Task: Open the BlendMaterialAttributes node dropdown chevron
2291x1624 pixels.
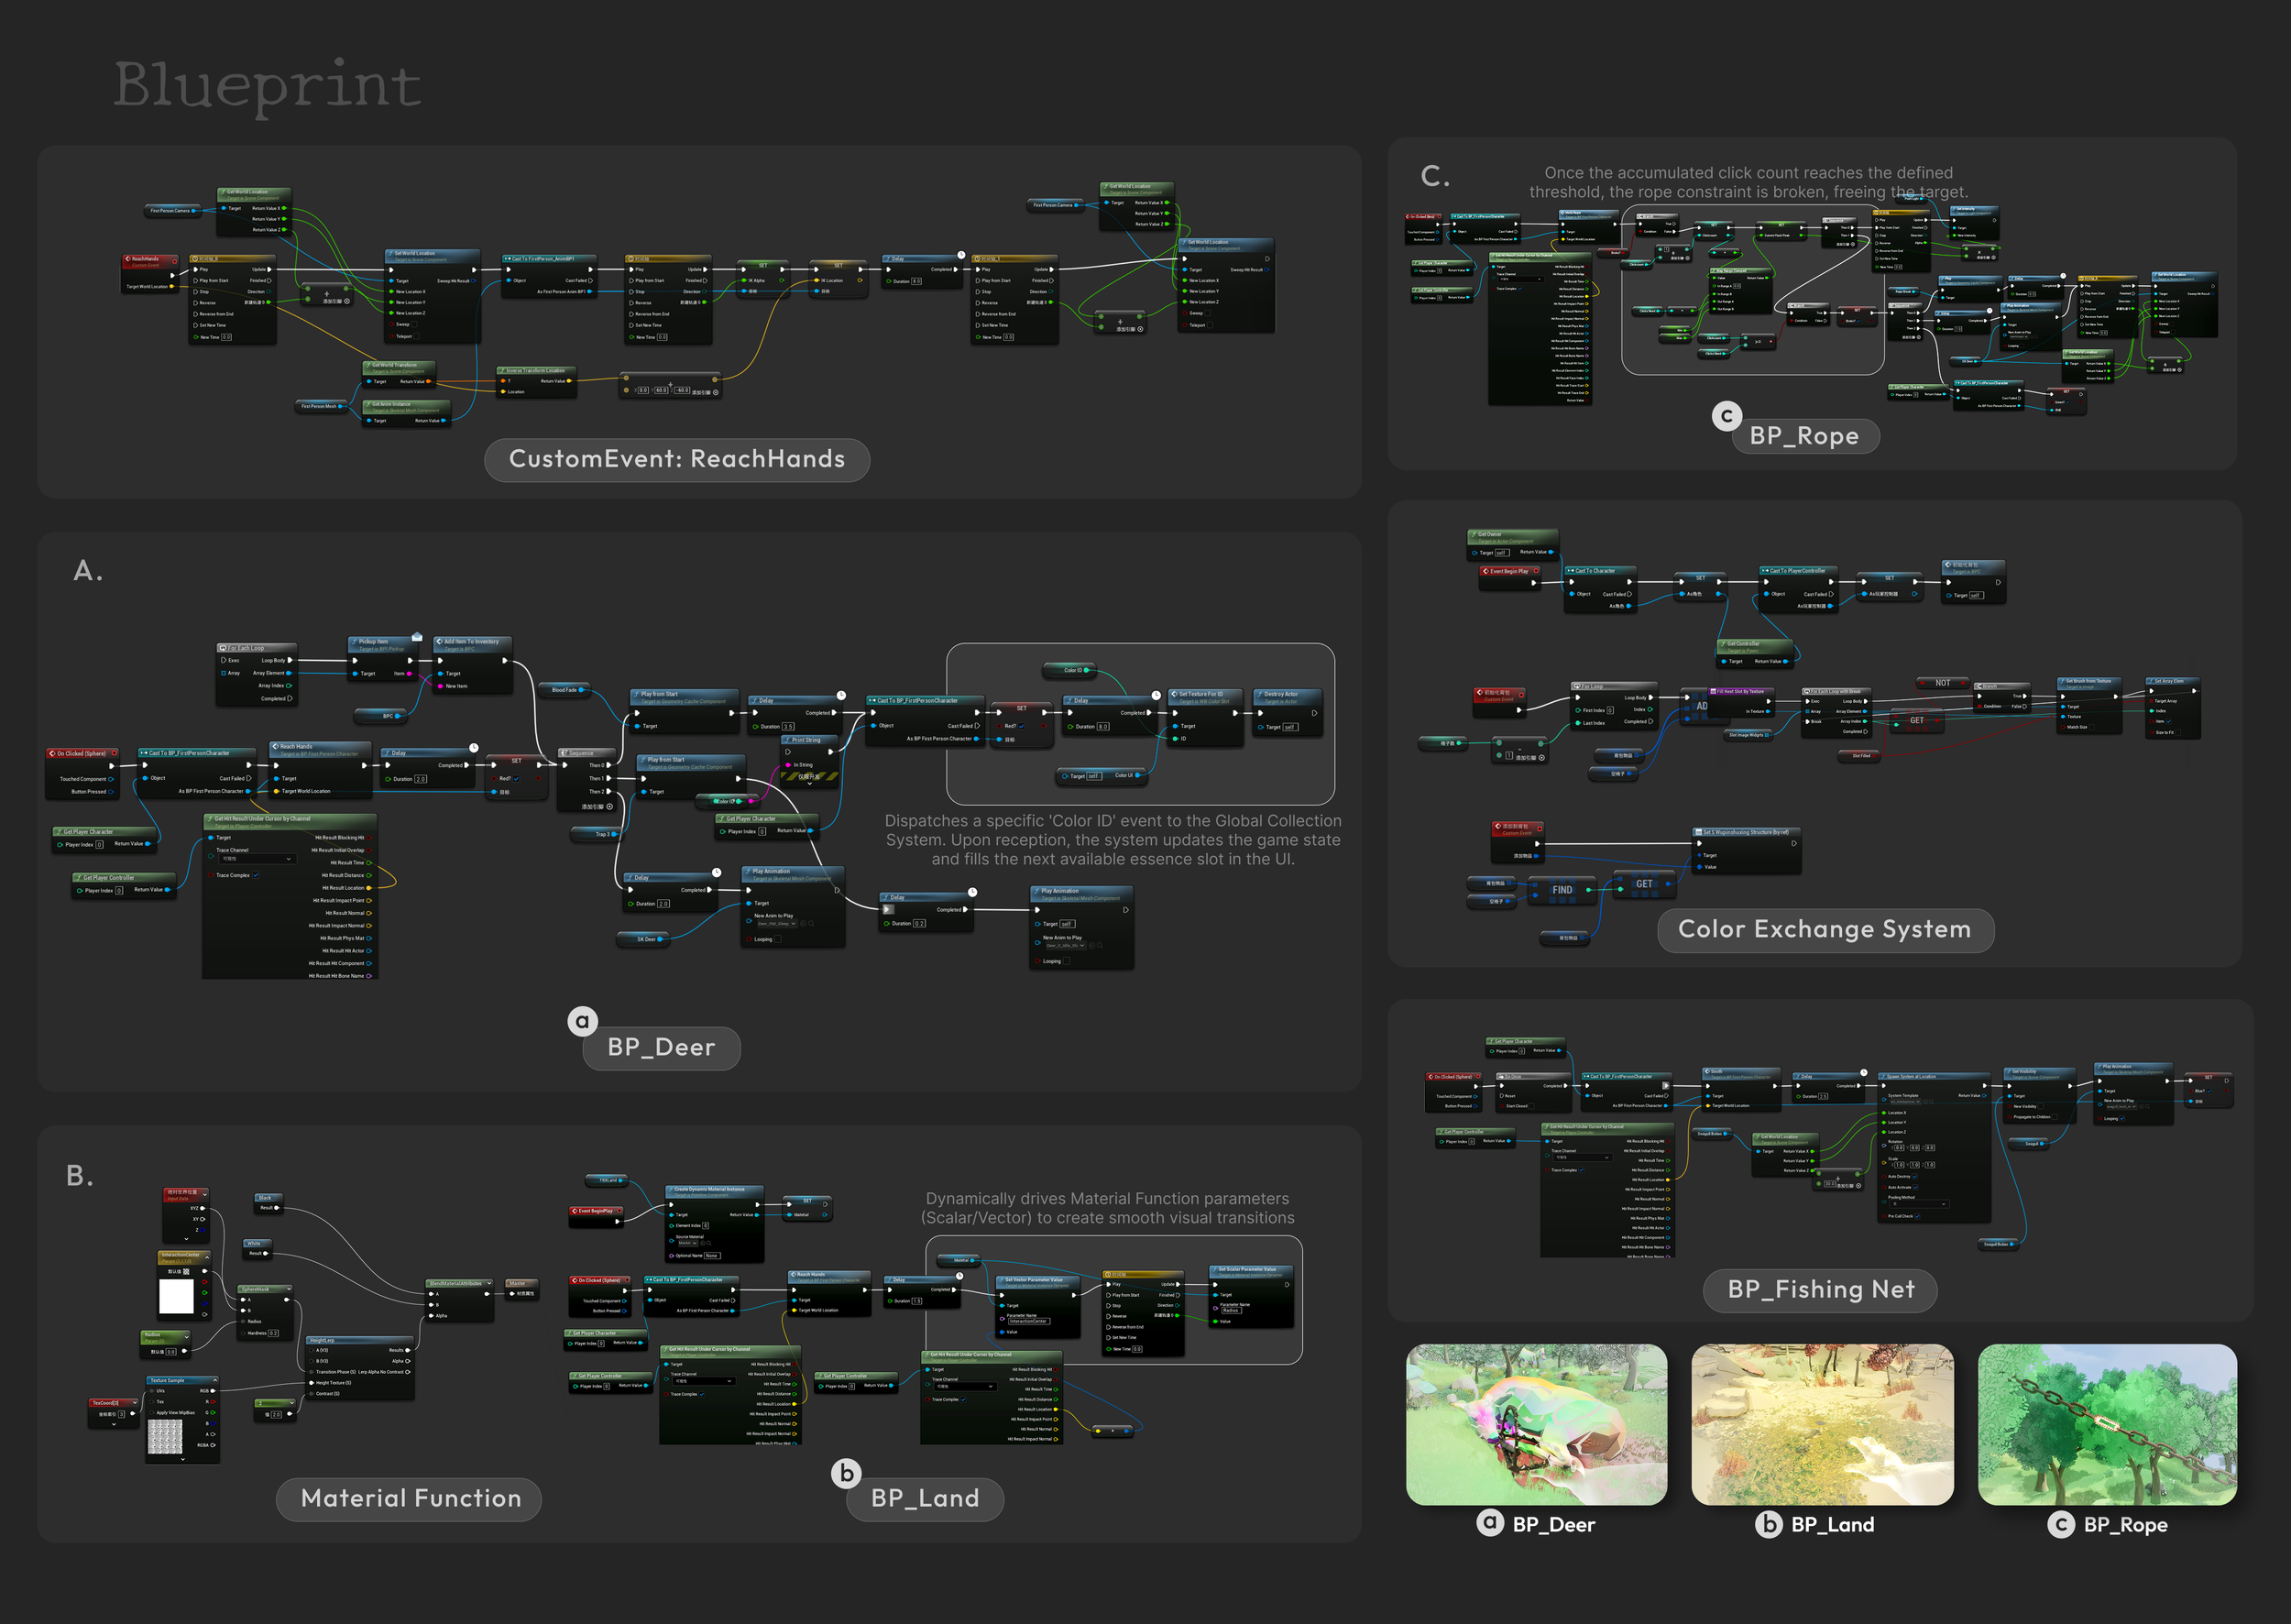Action: click(489, 1283)
